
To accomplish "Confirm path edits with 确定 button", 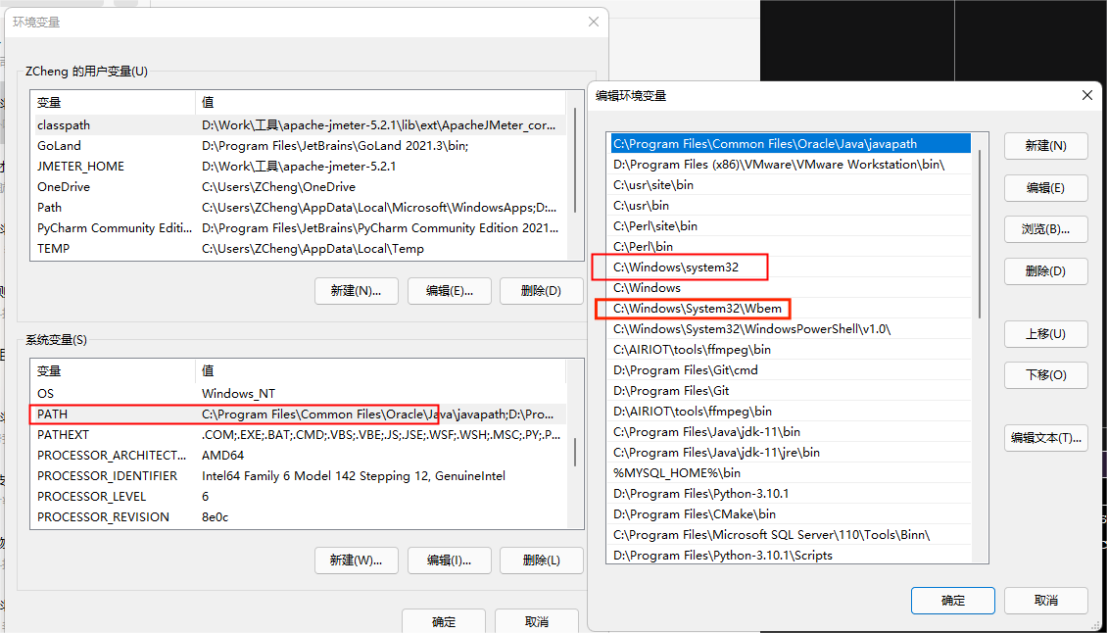I will (x=952, y=600).
